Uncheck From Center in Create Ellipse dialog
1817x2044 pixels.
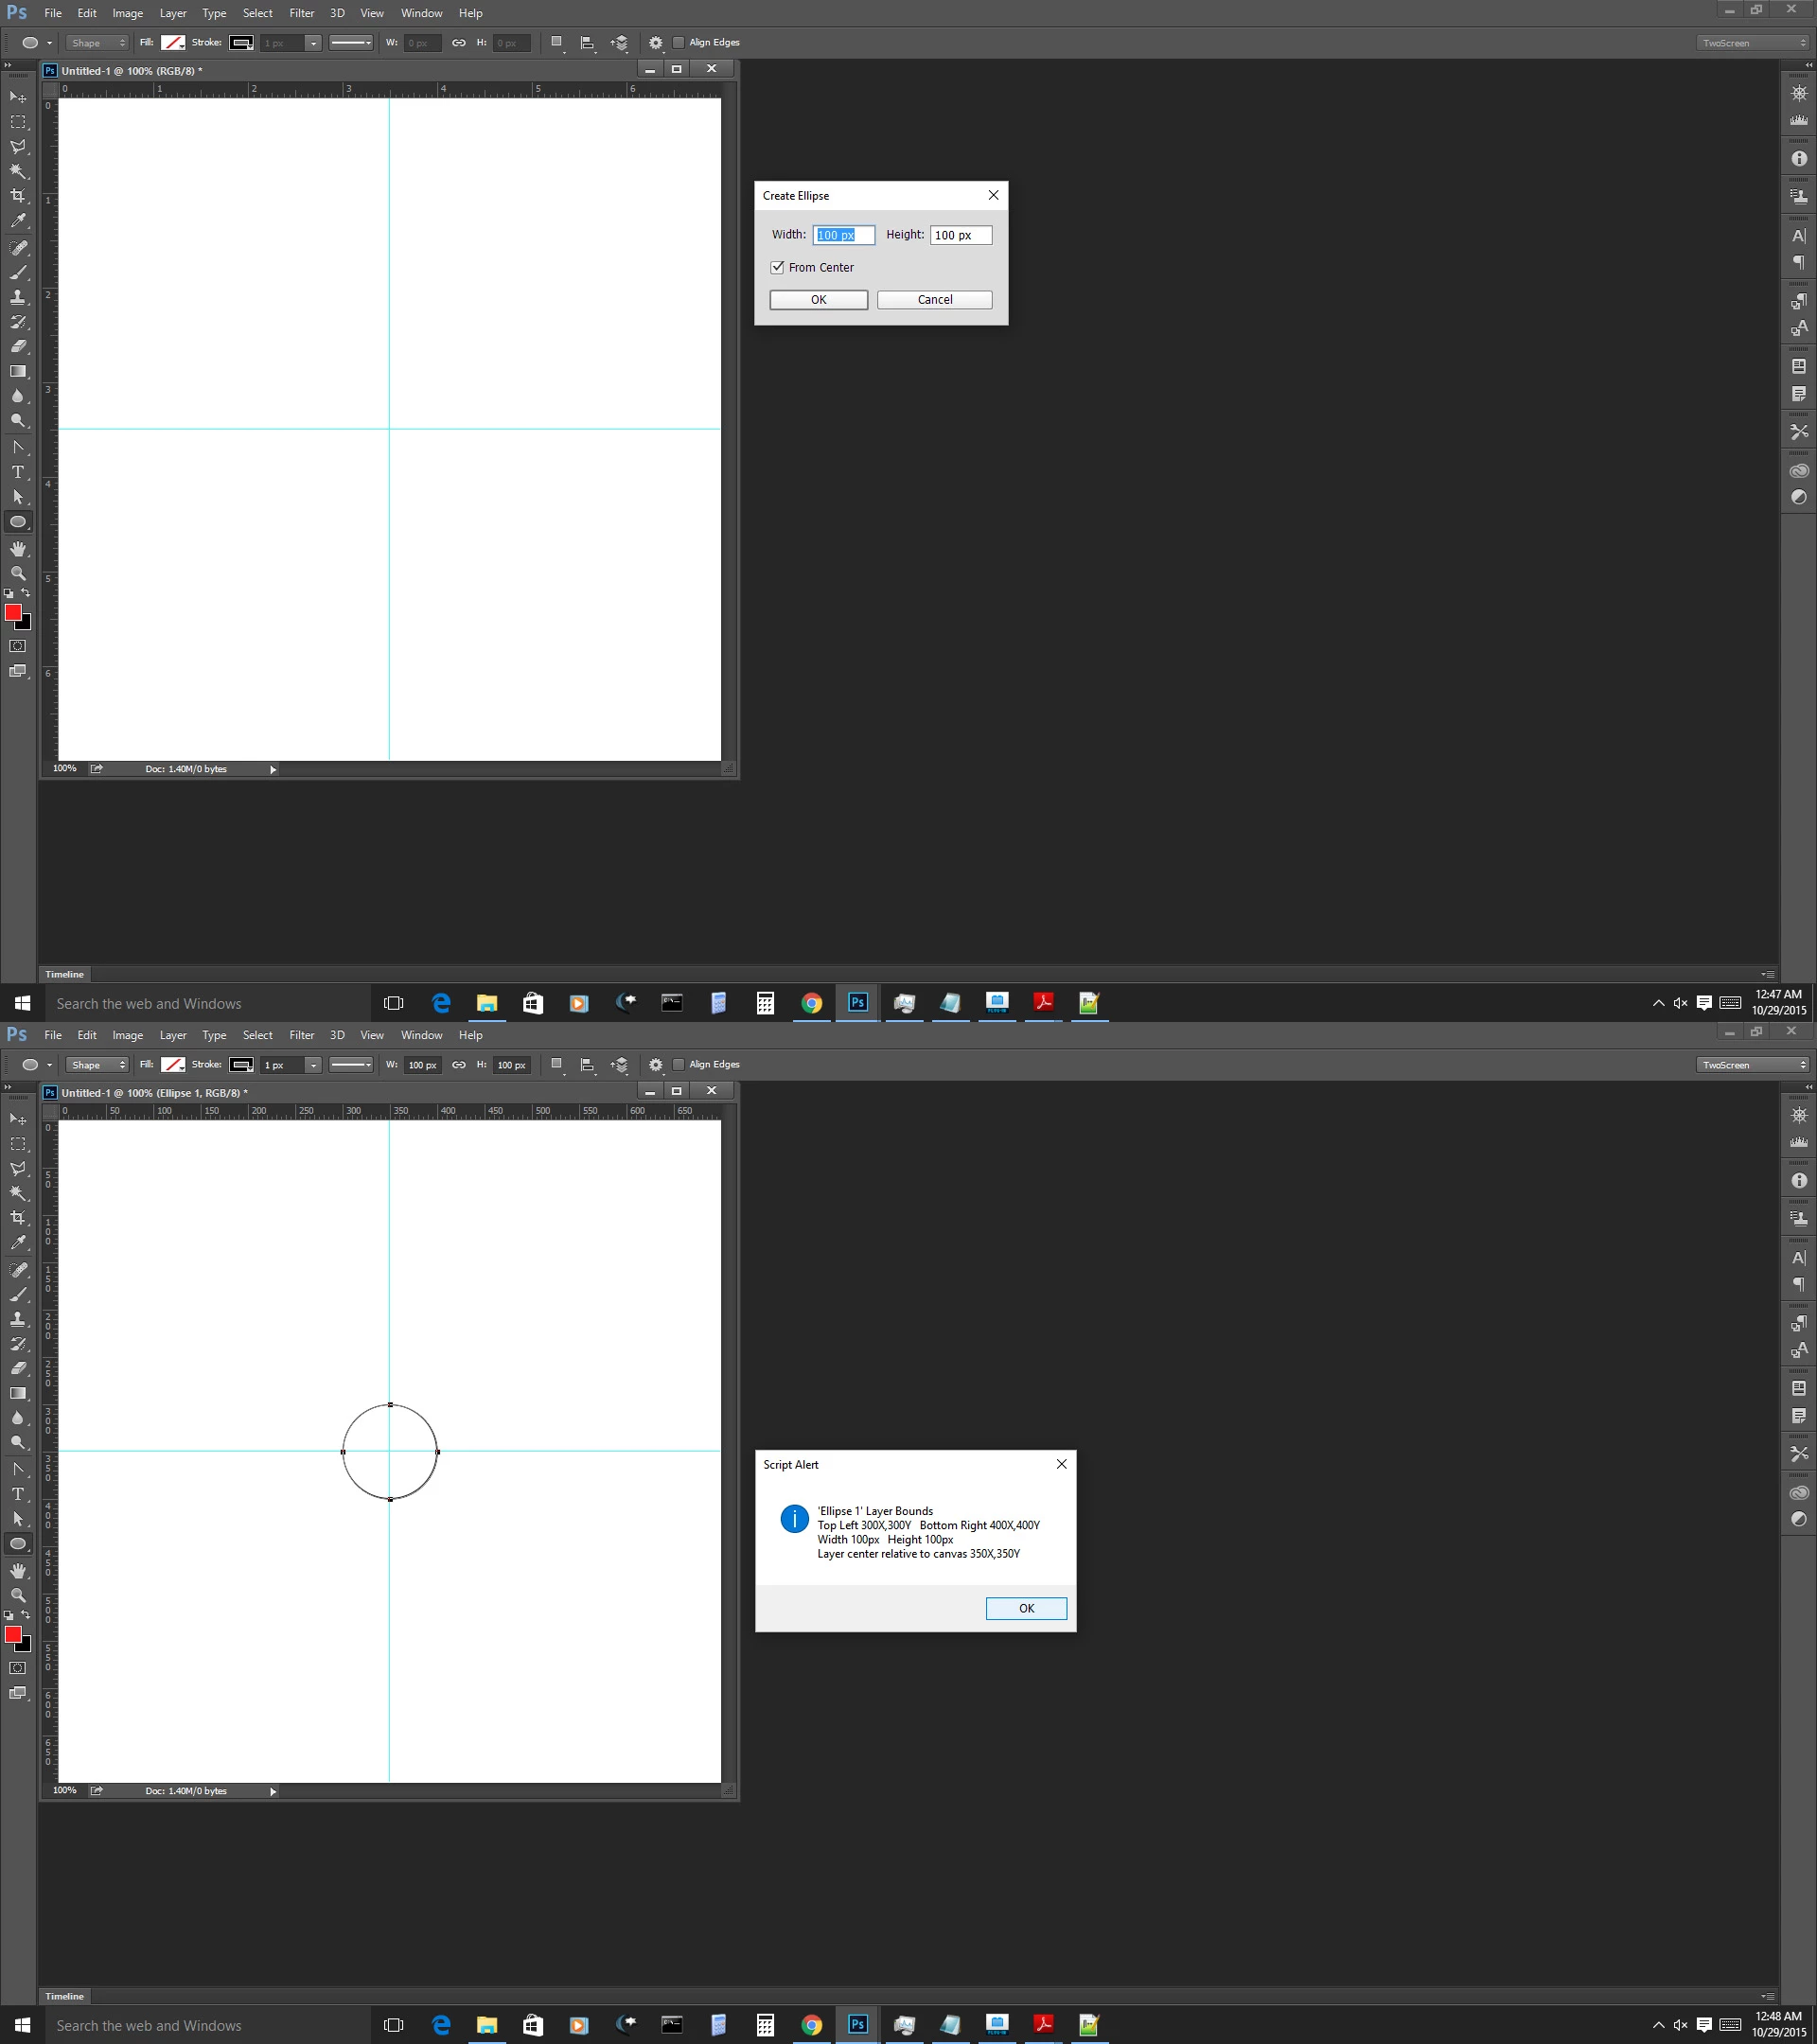pyautogui.click(x=777, y=267)
